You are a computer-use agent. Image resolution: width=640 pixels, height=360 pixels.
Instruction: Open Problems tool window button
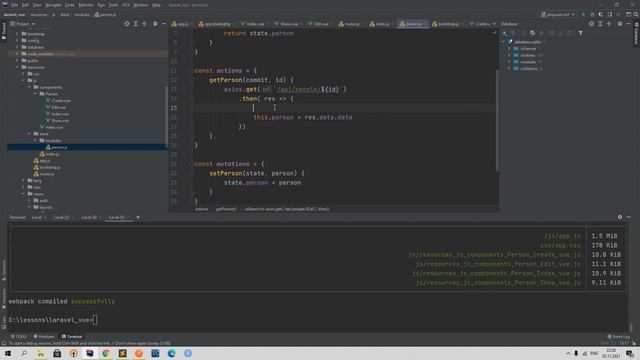coord(44,337)
